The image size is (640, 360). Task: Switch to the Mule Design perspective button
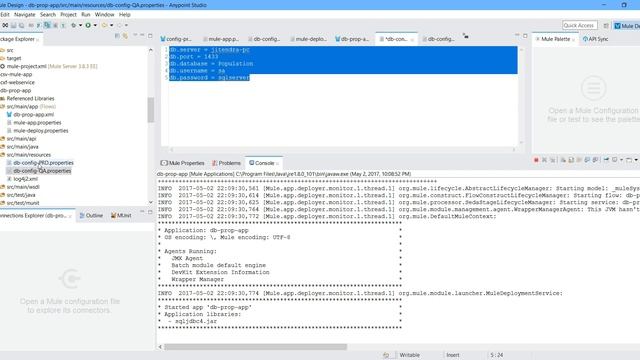click(627, 26)
